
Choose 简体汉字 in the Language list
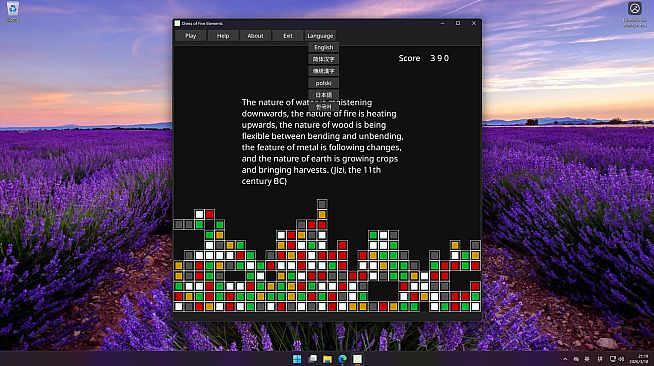[x=324, y=59]
